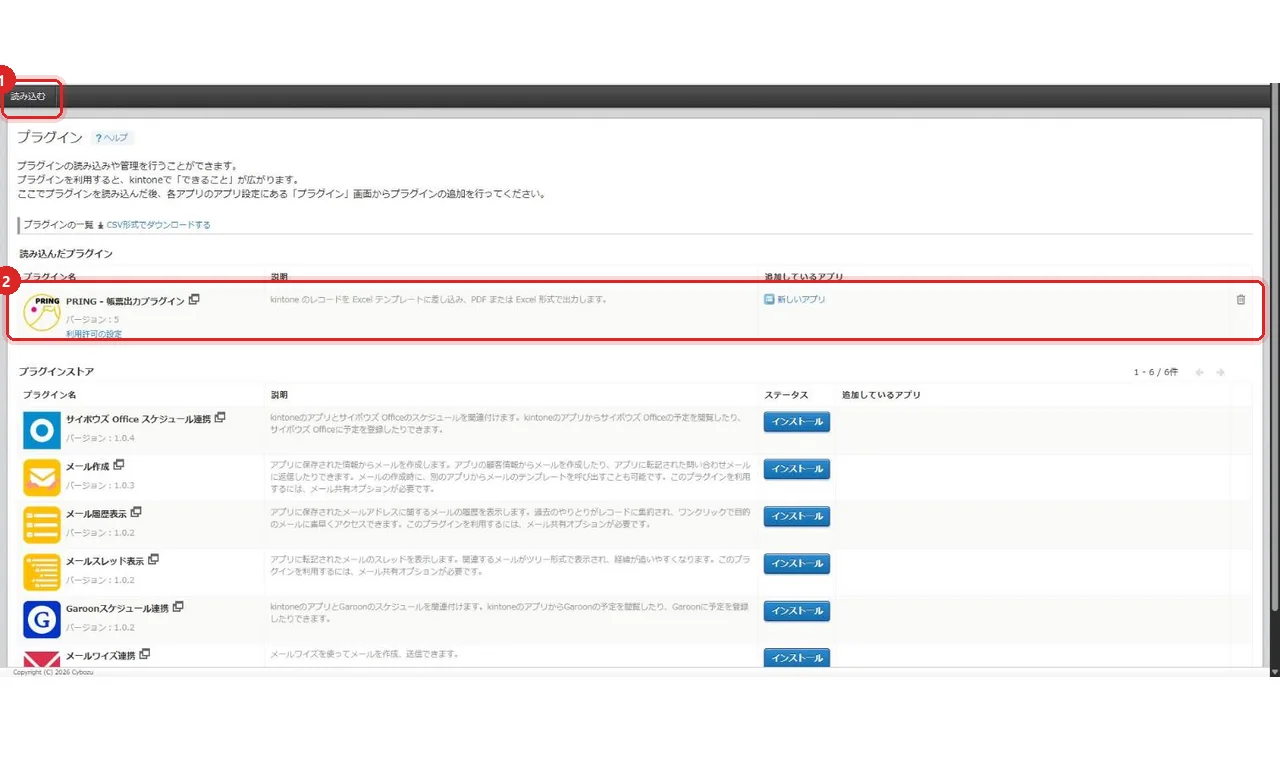
Task: Click the PRING plugin logo icon
Action: point(41,312)
